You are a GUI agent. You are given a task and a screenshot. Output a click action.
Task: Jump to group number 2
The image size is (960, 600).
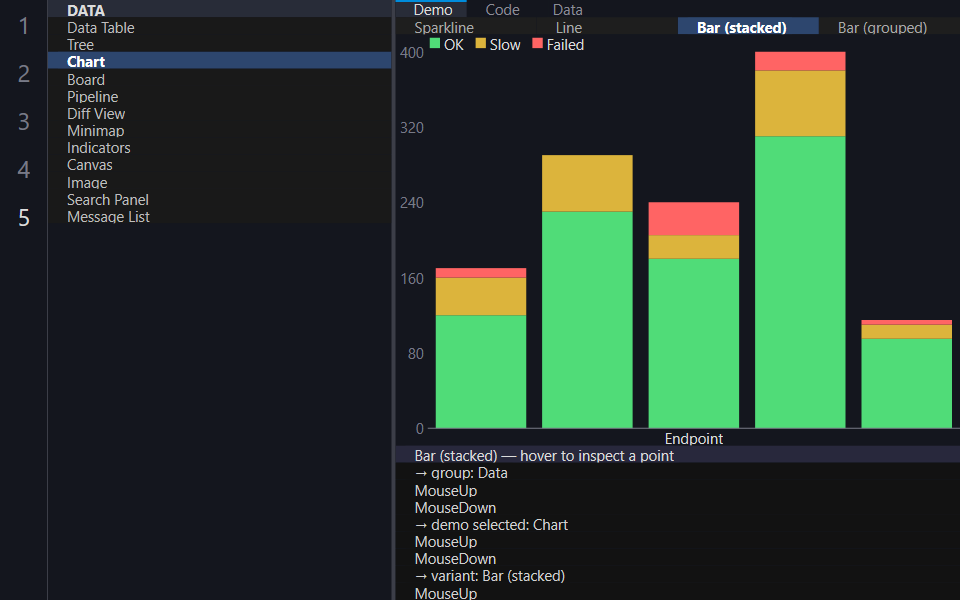(x=23, y=73)
